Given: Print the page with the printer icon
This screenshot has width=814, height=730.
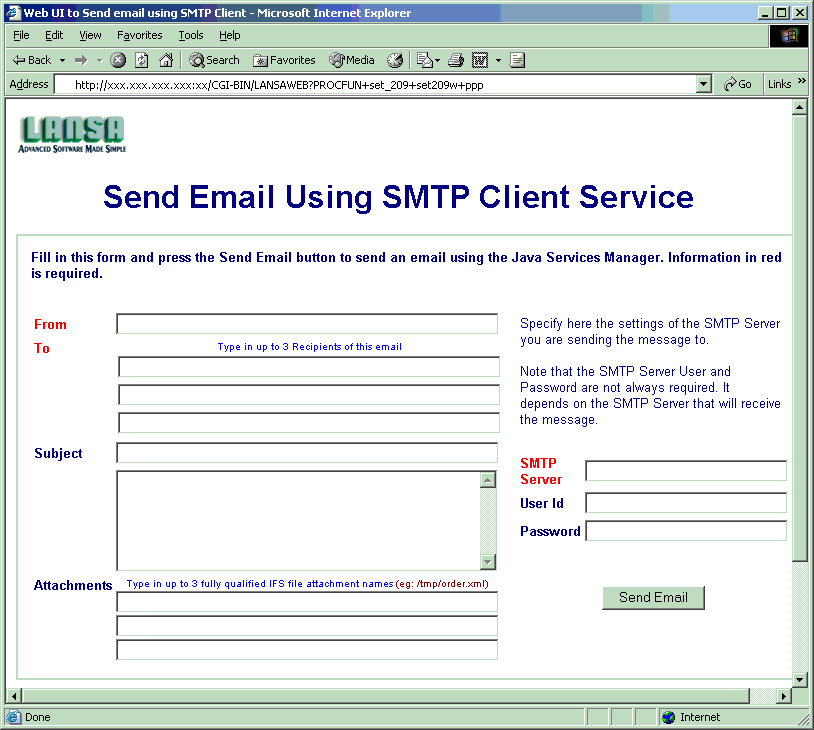Looking at the screenshot, I should [456, 60].
